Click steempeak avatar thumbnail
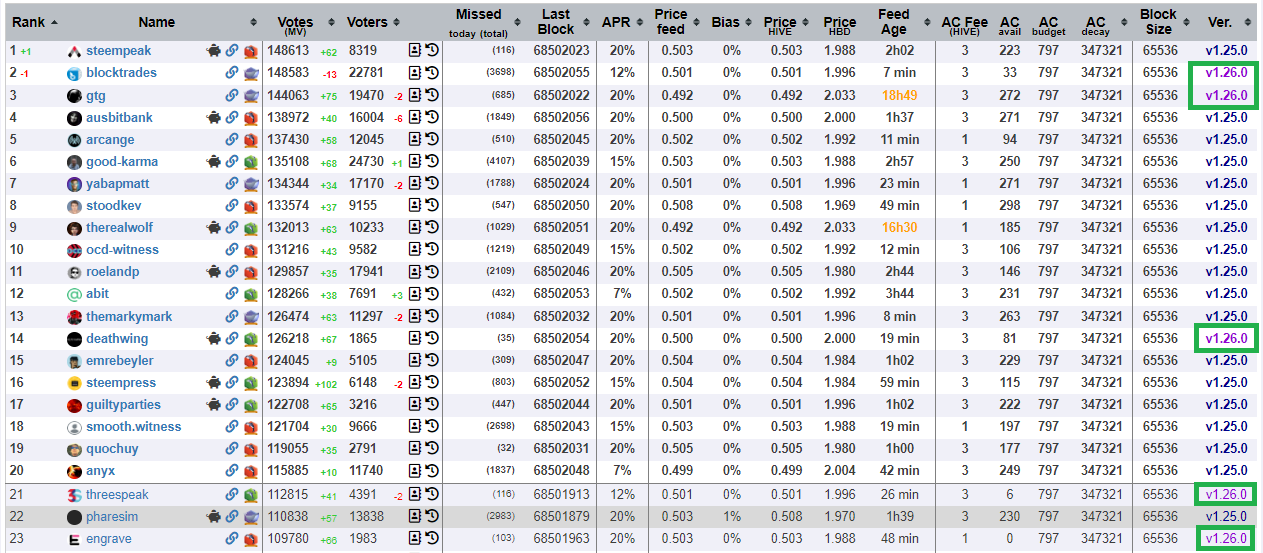1263x553 pixels. click(x=74, y=51)
